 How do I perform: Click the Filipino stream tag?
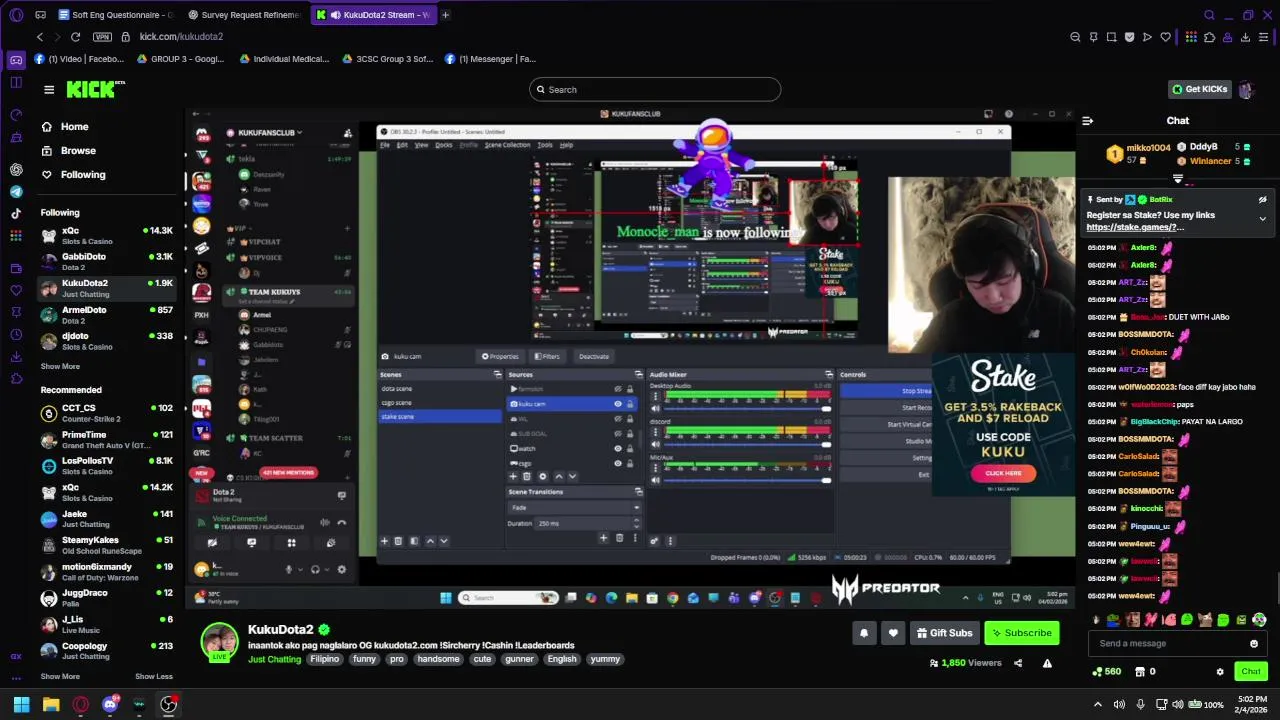[x=325, y=659]
